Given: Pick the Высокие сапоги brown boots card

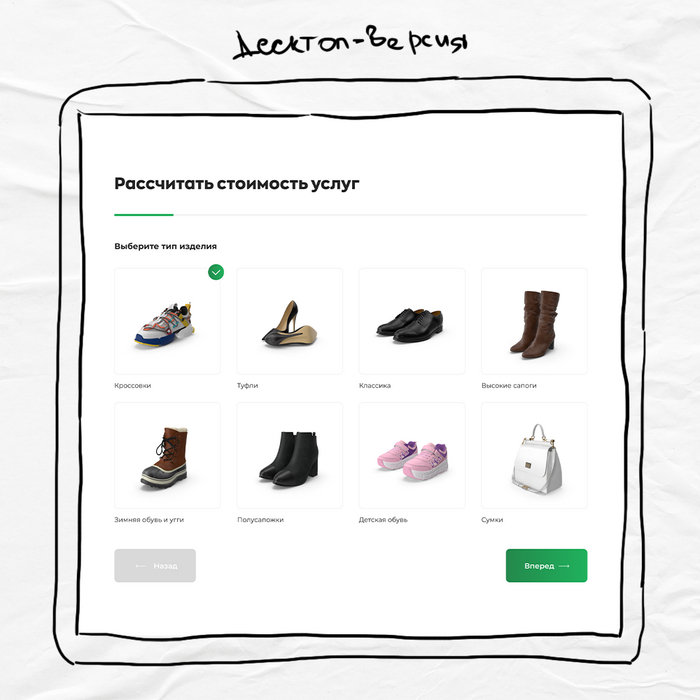Looking at the screenshot, I should pyautogui.click(x=534, y=321).
